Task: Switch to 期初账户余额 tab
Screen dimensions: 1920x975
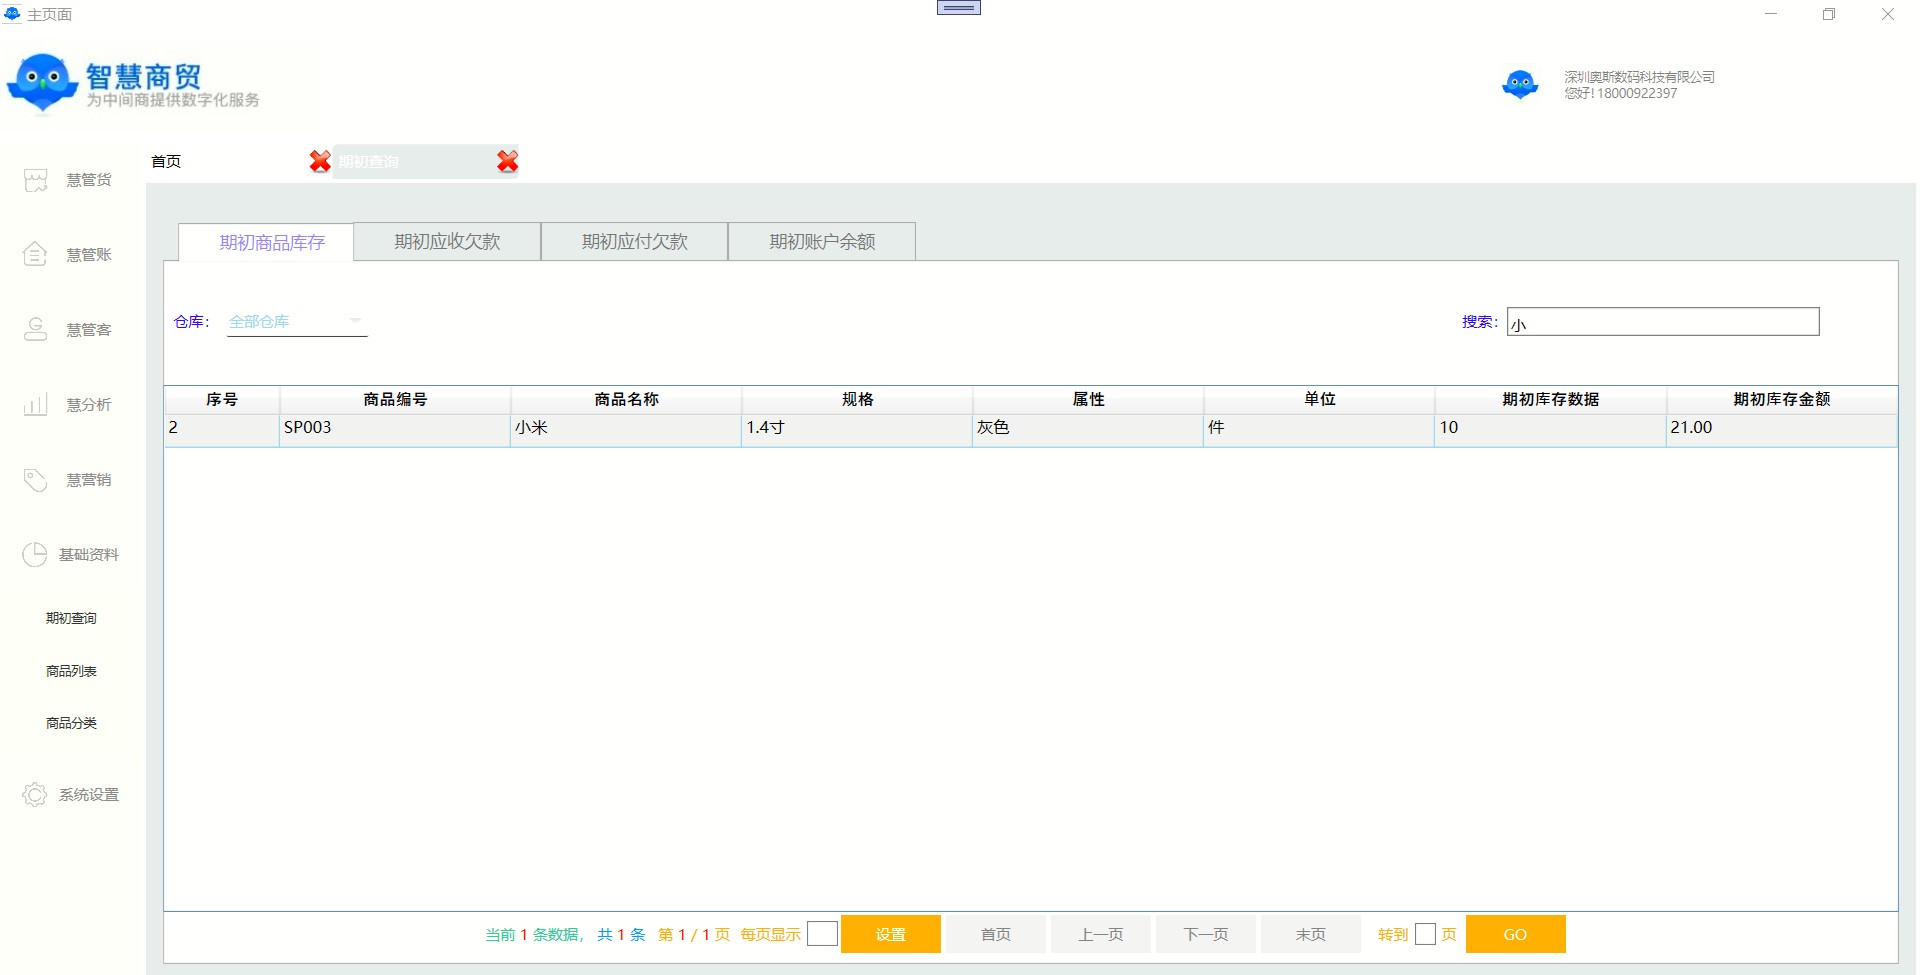Action: (822, 241)
